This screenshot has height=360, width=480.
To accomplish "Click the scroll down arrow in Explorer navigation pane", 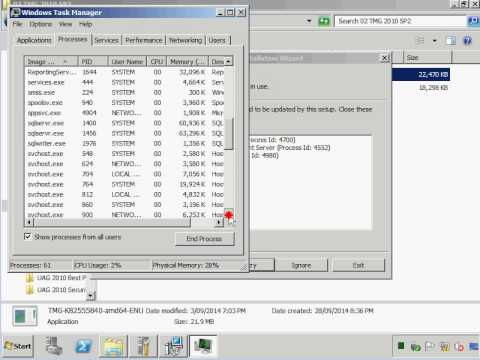I will click(x=90, y=296).
